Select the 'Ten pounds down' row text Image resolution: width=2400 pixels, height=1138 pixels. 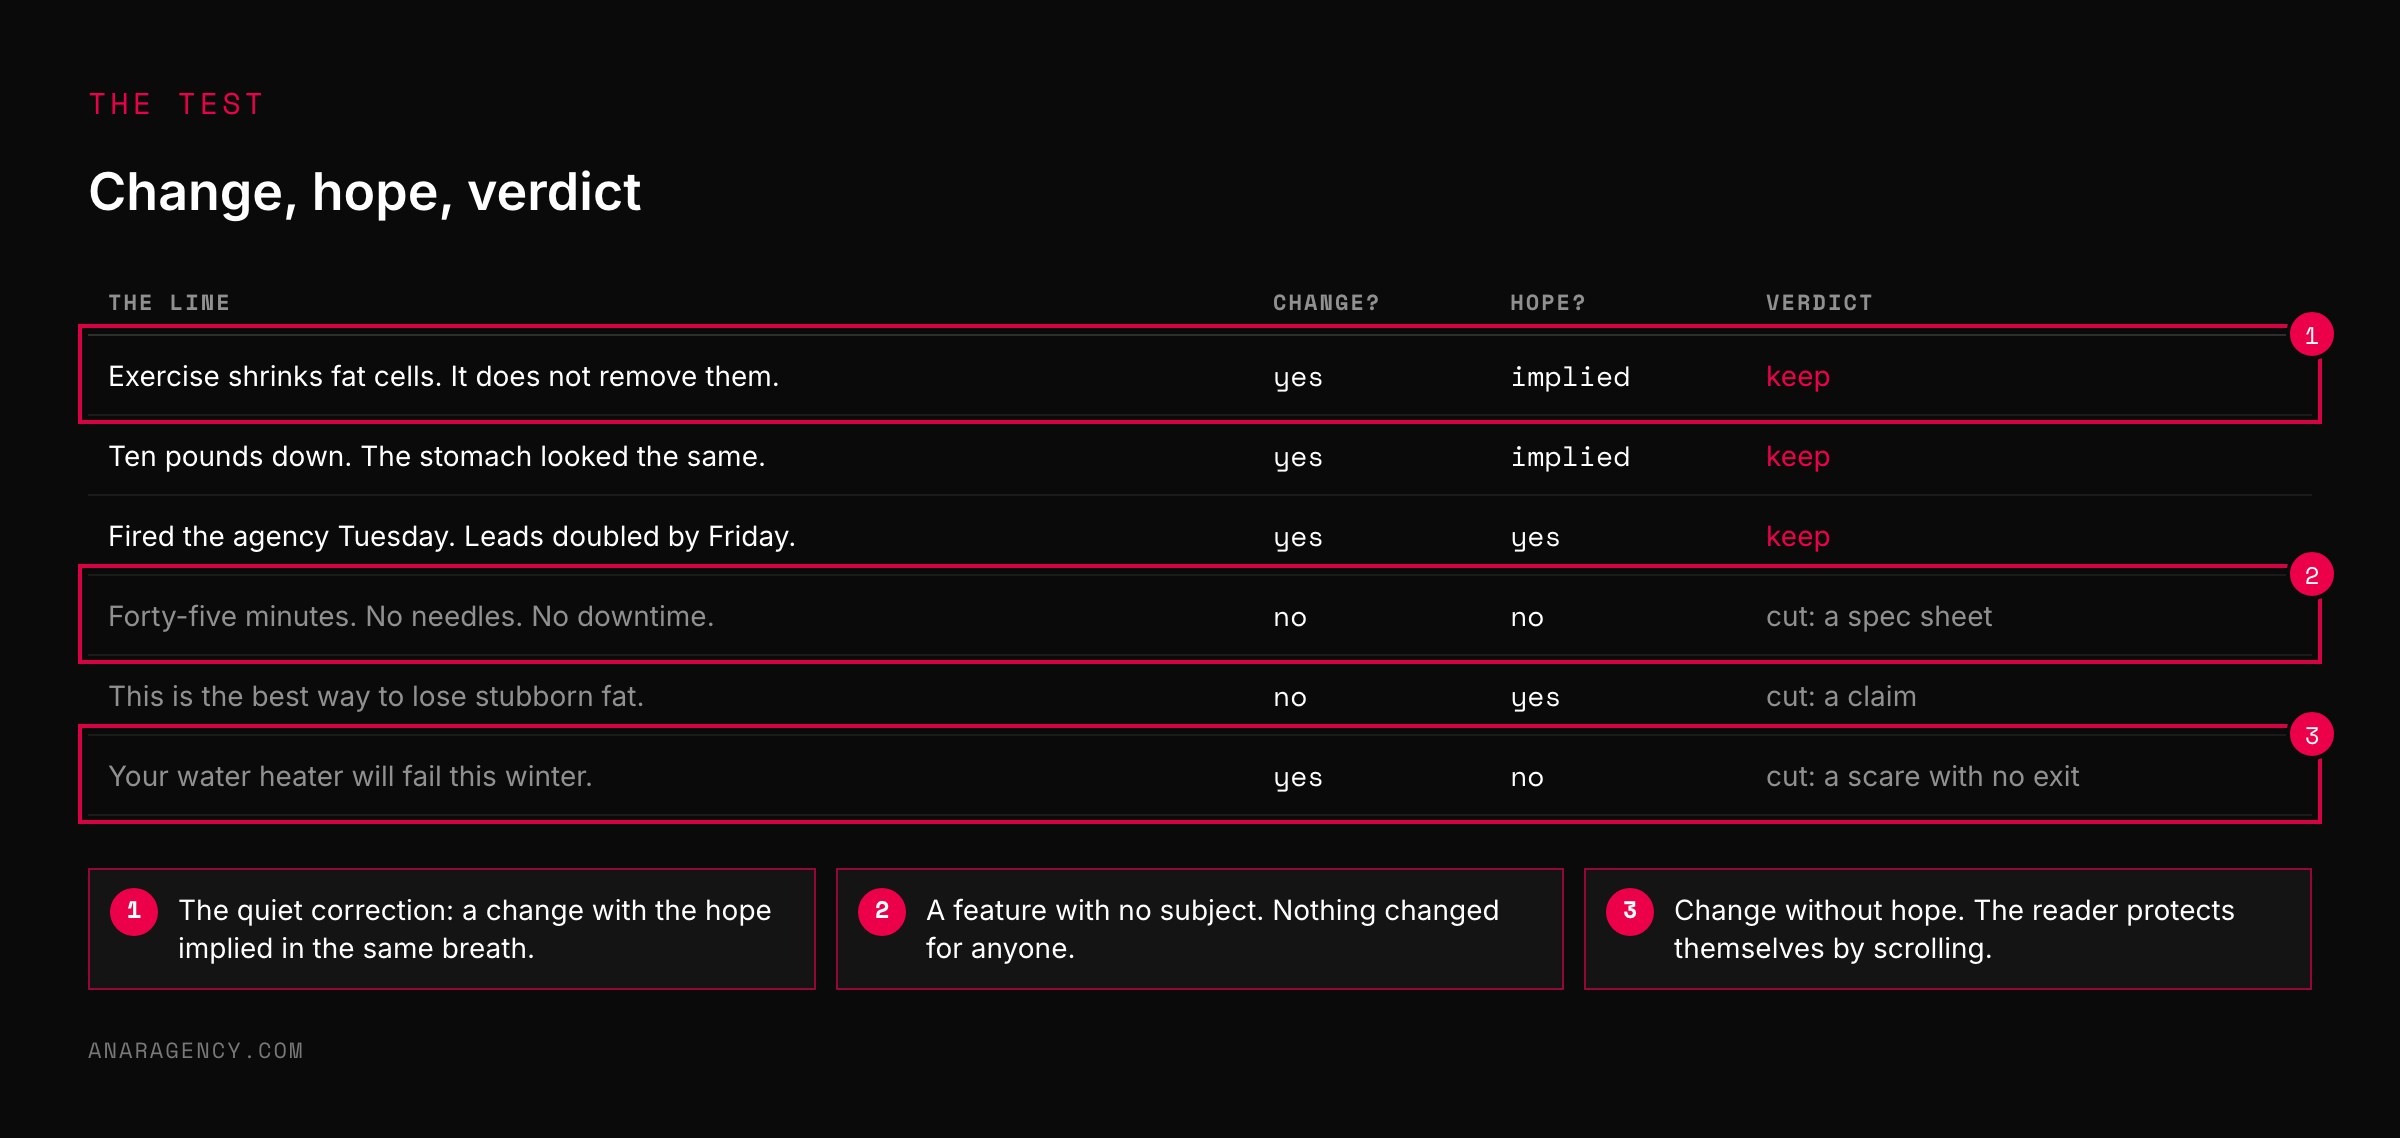pyautogui.click(x=436, y=456)
